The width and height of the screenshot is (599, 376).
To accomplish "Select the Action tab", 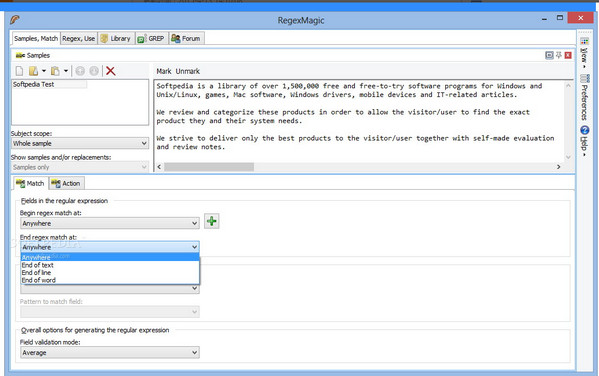I will click(x=66, y=183).
